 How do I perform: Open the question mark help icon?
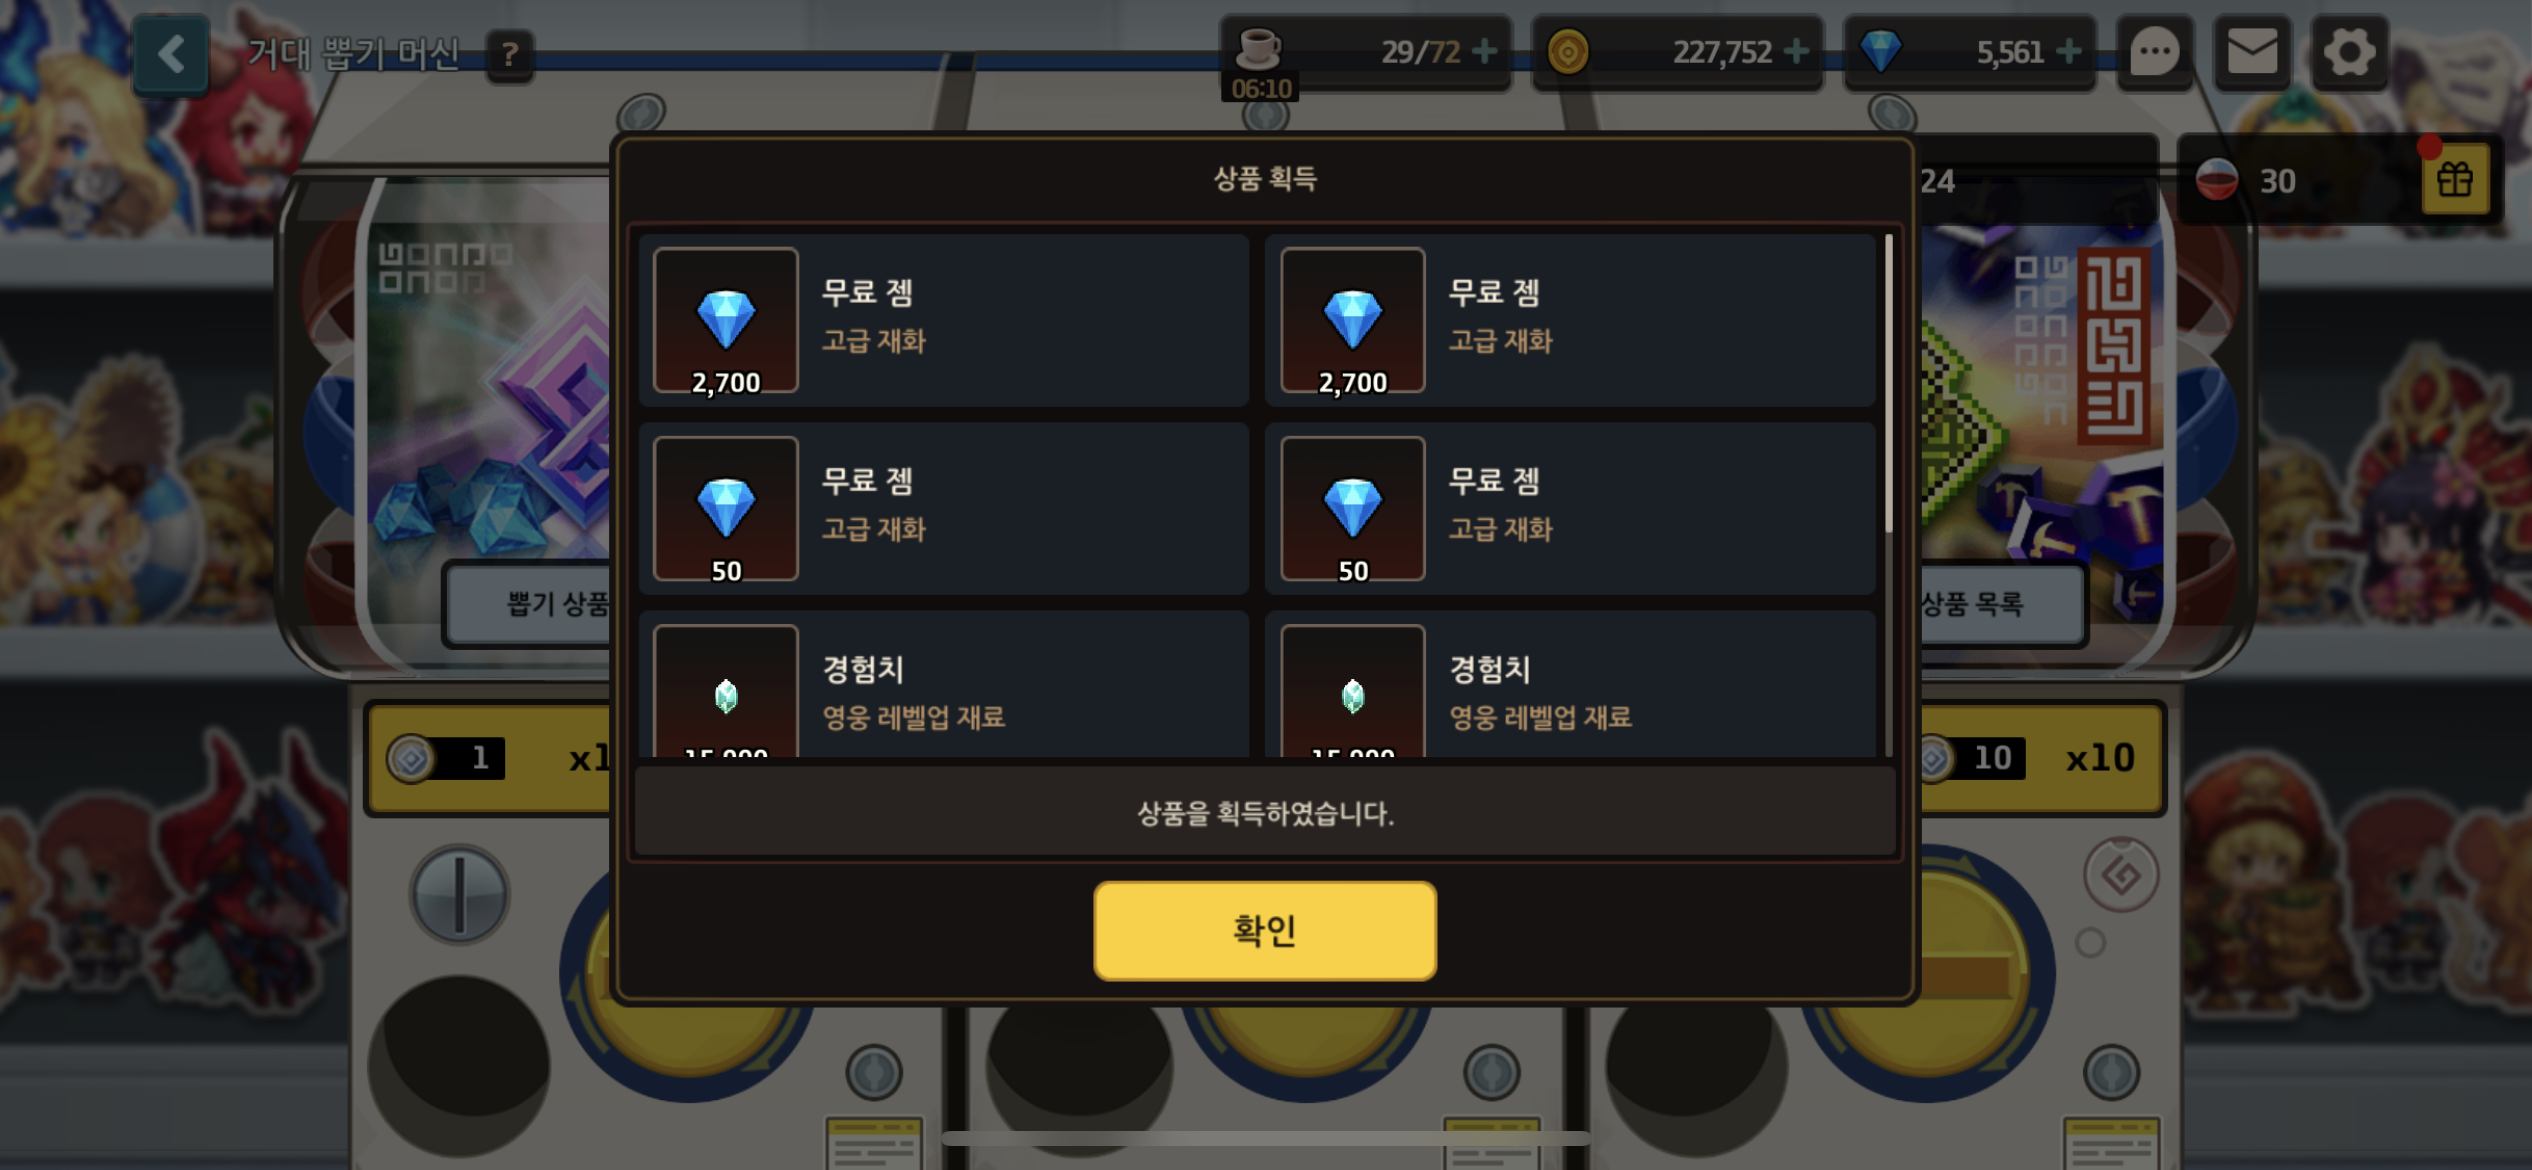510,55
